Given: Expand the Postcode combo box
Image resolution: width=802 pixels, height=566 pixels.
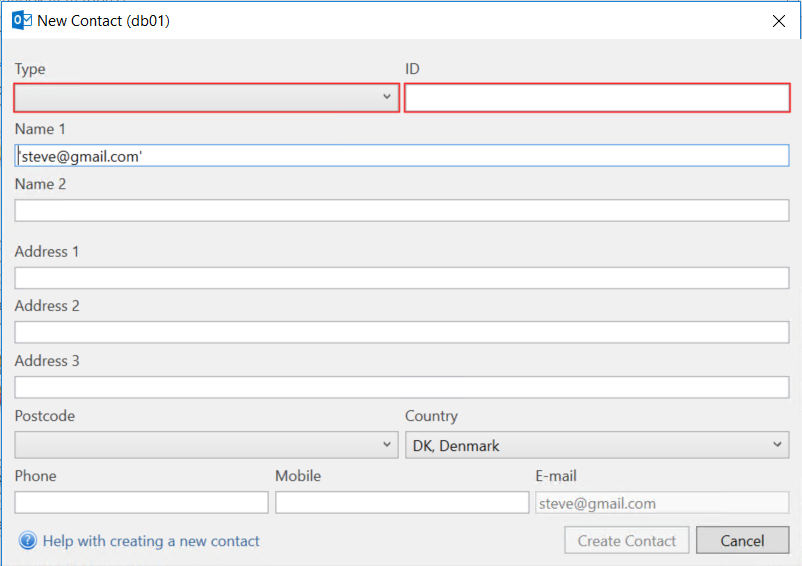Looking at the screenshot, I should tap(206, 444).
